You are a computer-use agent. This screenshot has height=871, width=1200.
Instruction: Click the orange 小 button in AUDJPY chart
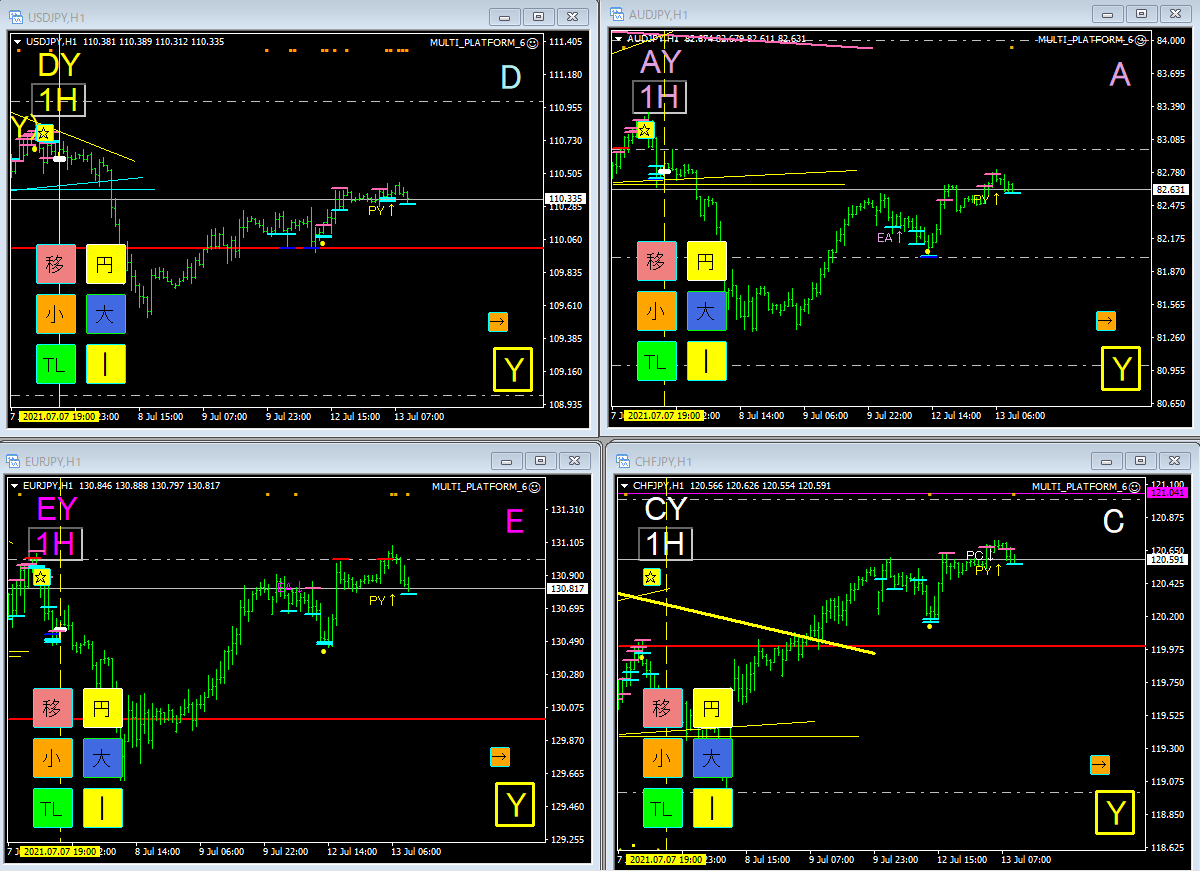point(656,311)
